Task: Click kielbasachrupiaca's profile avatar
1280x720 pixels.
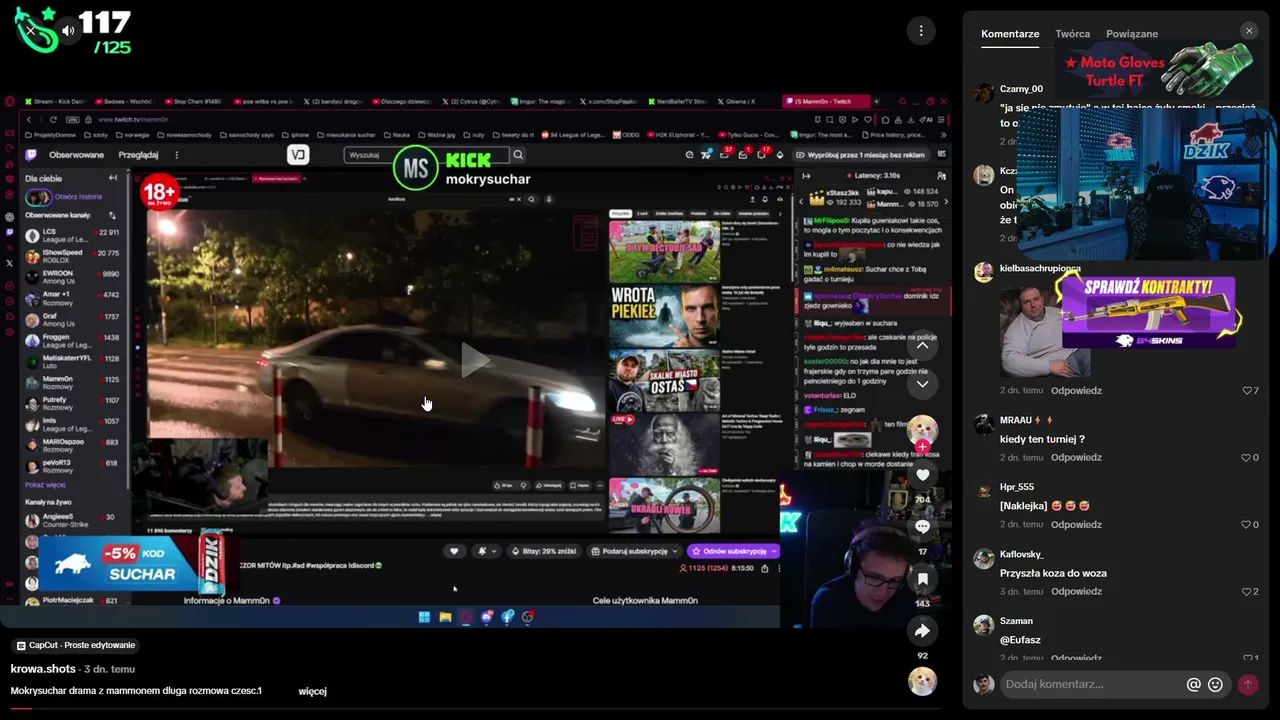Action: click(x=984, y=272)
